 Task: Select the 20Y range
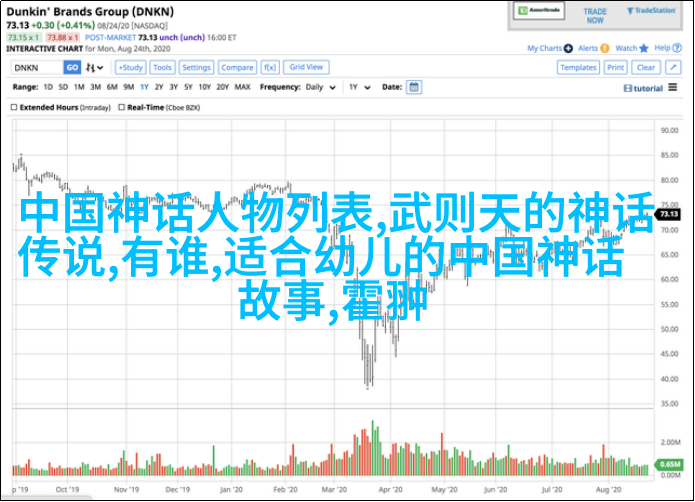tap(223, 87)
